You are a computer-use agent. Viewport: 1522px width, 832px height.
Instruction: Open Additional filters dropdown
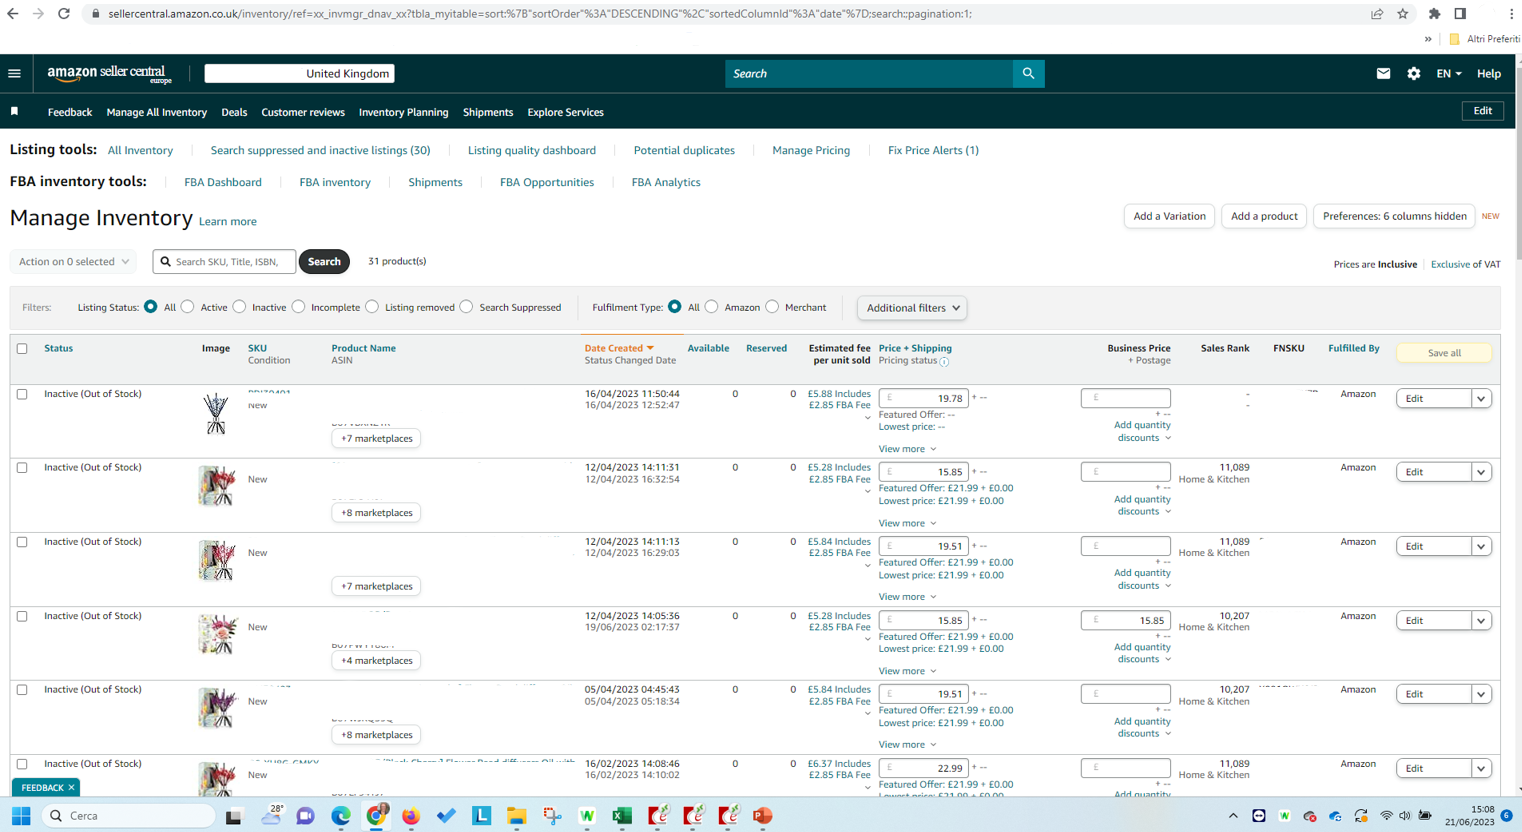(912, 308)
